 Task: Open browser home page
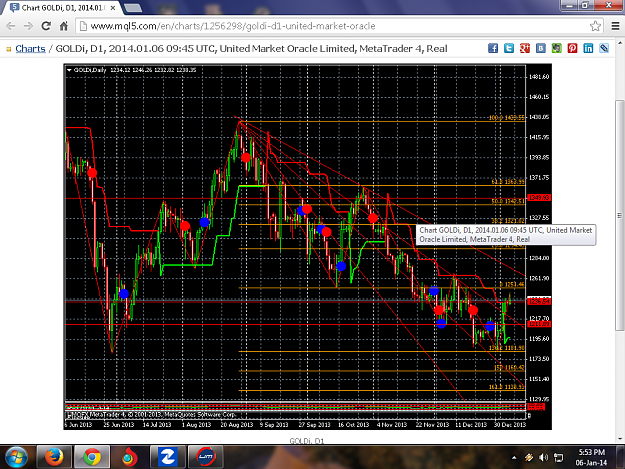[x=64, y=26]
